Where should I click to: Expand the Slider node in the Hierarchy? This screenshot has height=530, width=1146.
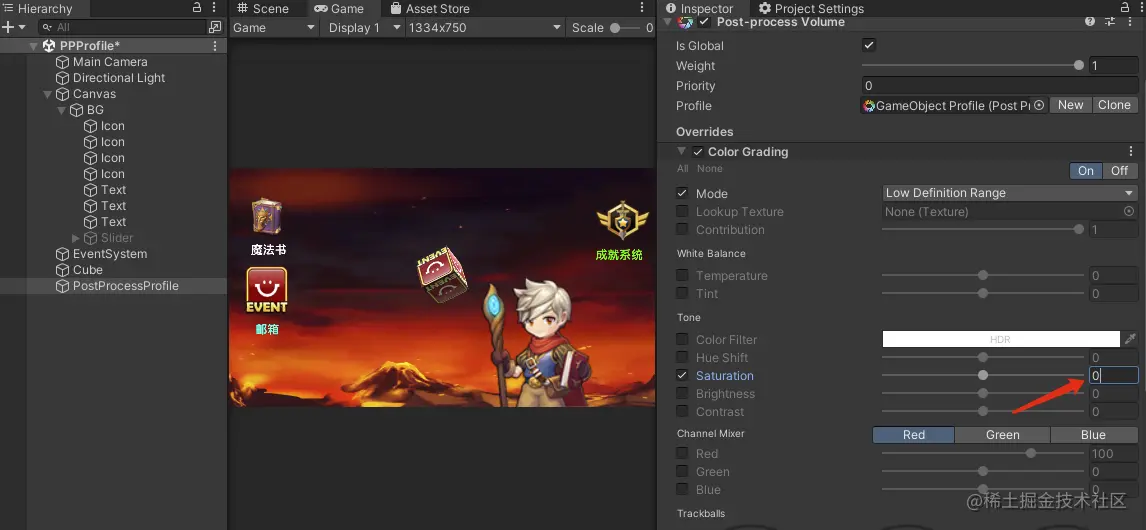(x=76, y=238)
